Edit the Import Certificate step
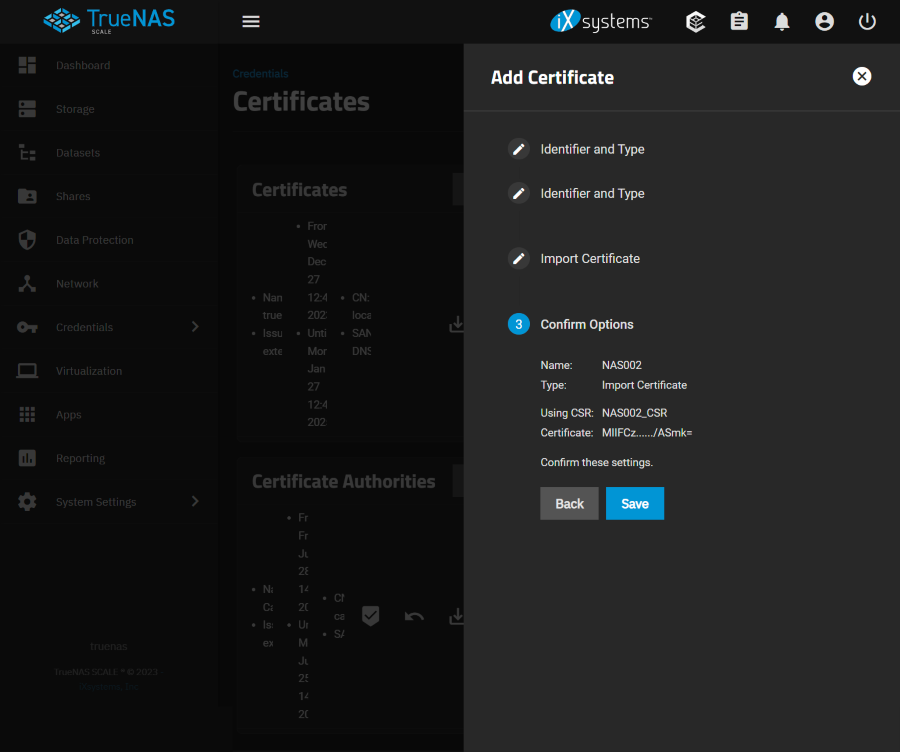This screenshot has height=752, width=900. pyautogui.click(x=519, y=259)
